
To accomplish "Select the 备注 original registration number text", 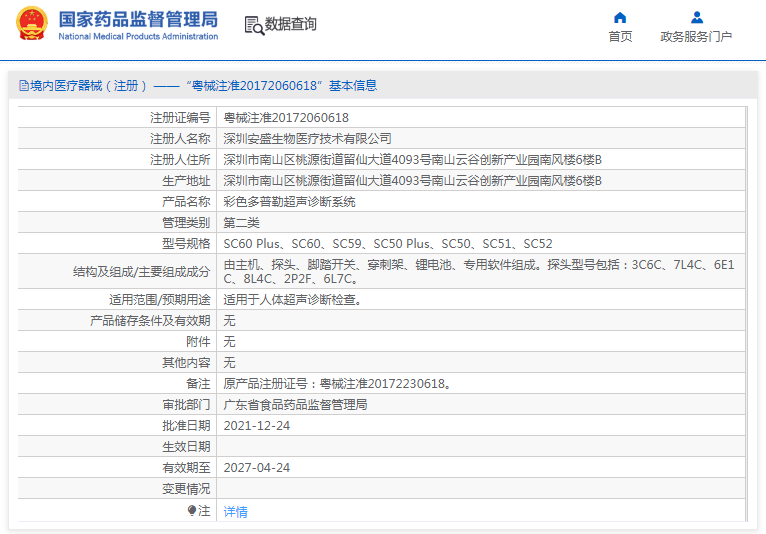I will pyautogui.click(x=337, y=384).
